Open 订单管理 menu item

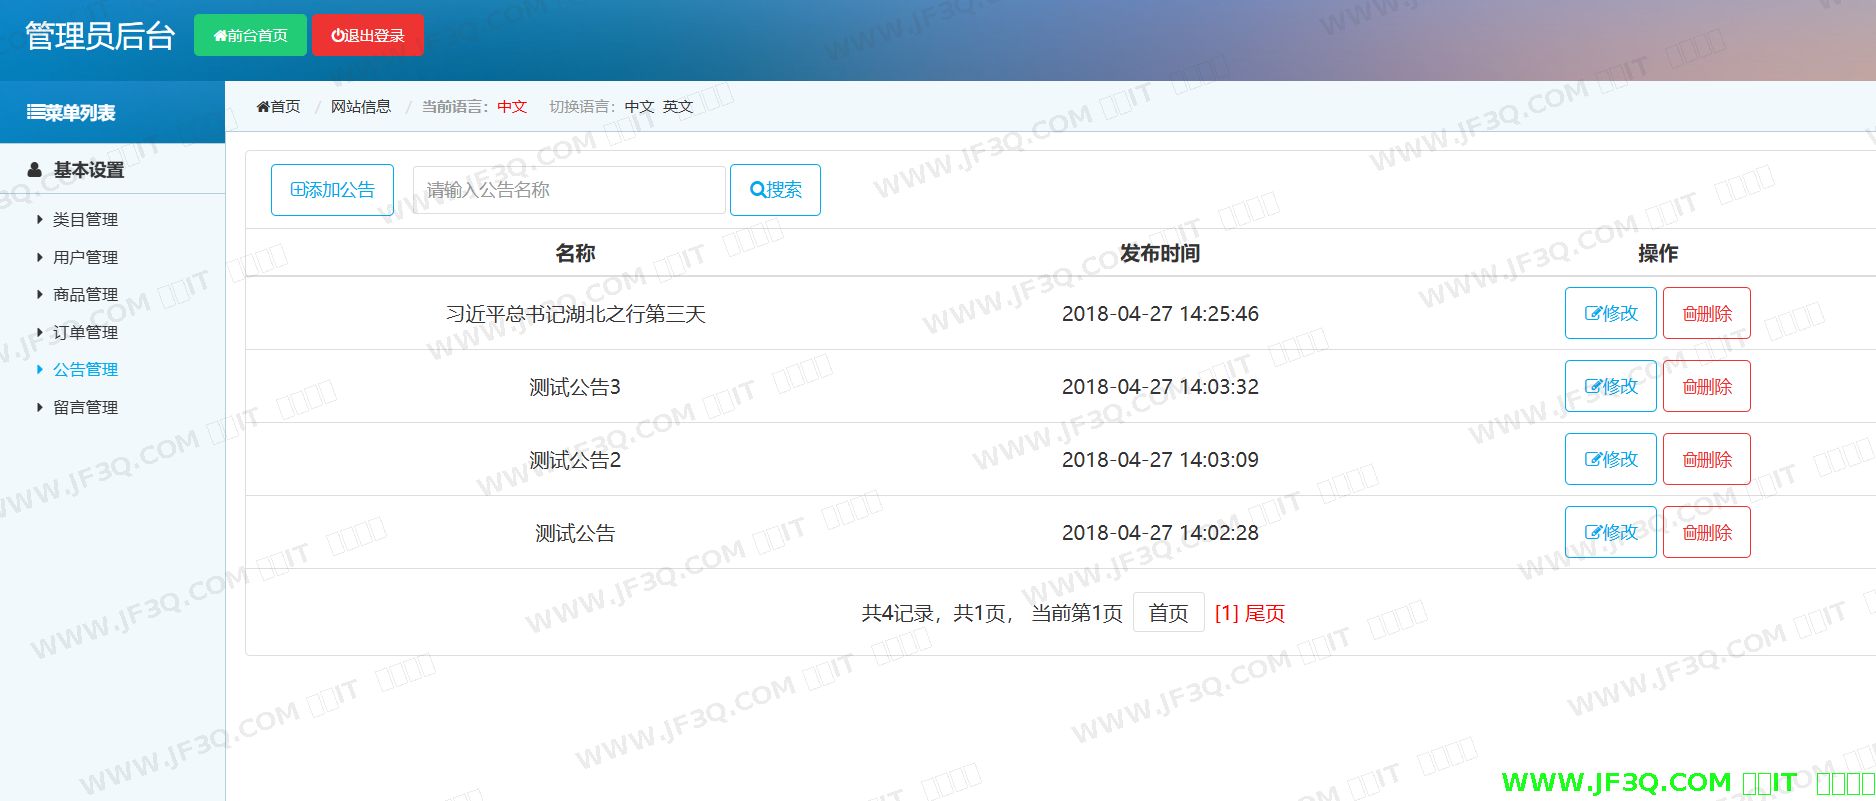(85, 332)
